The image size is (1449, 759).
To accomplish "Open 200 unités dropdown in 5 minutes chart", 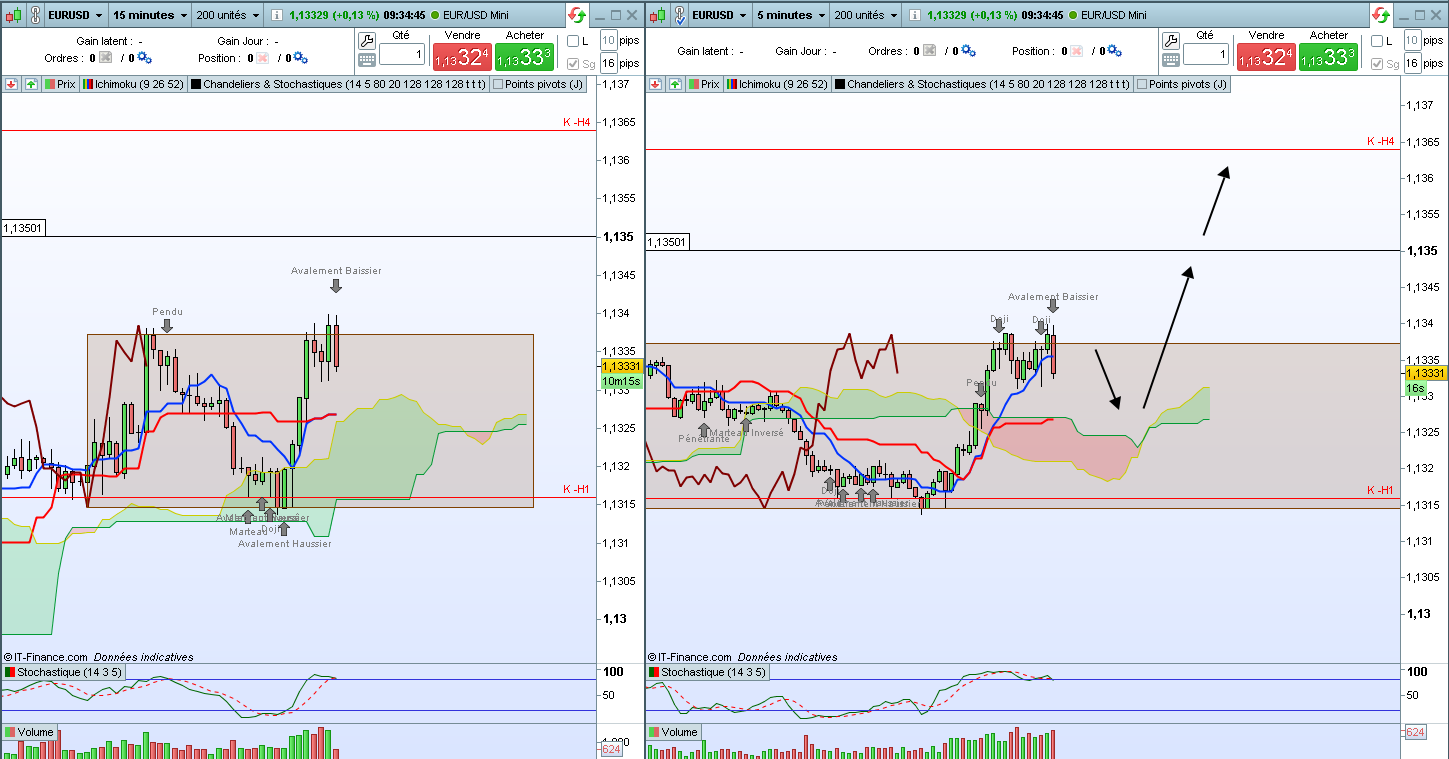I will tap(866, 15).
